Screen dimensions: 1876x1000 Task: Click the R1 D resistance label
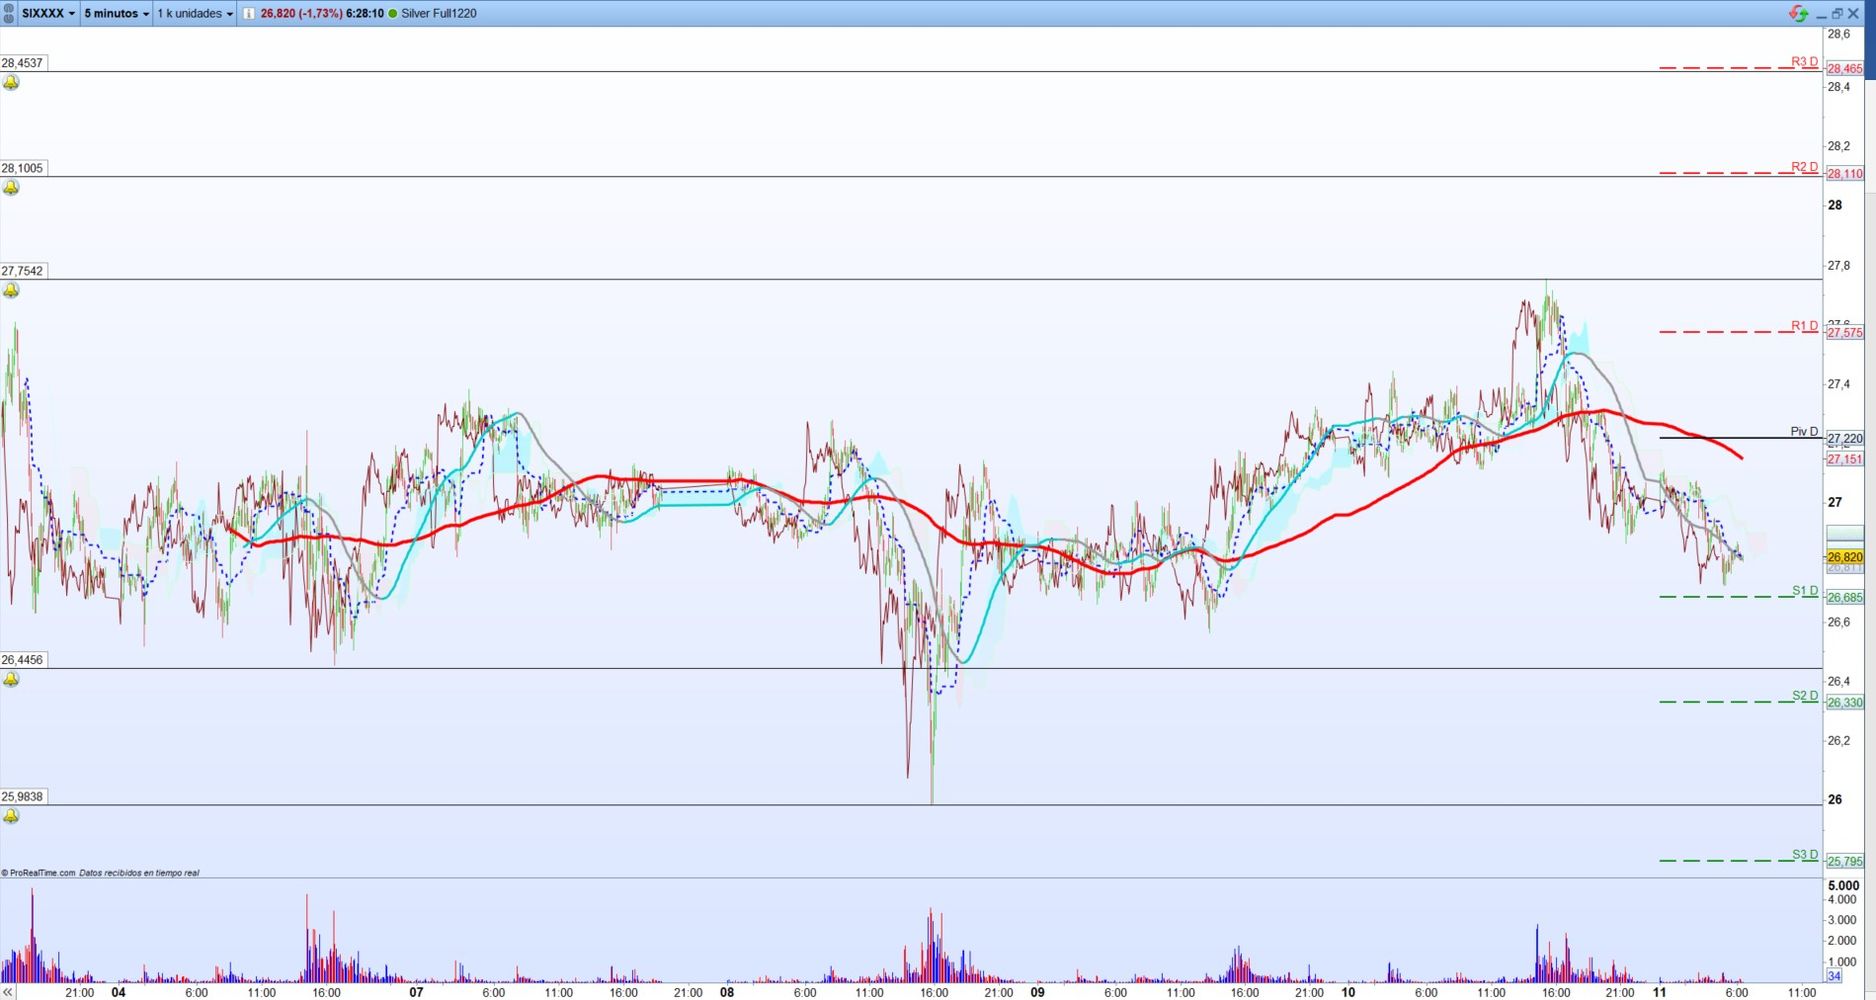1804,326
